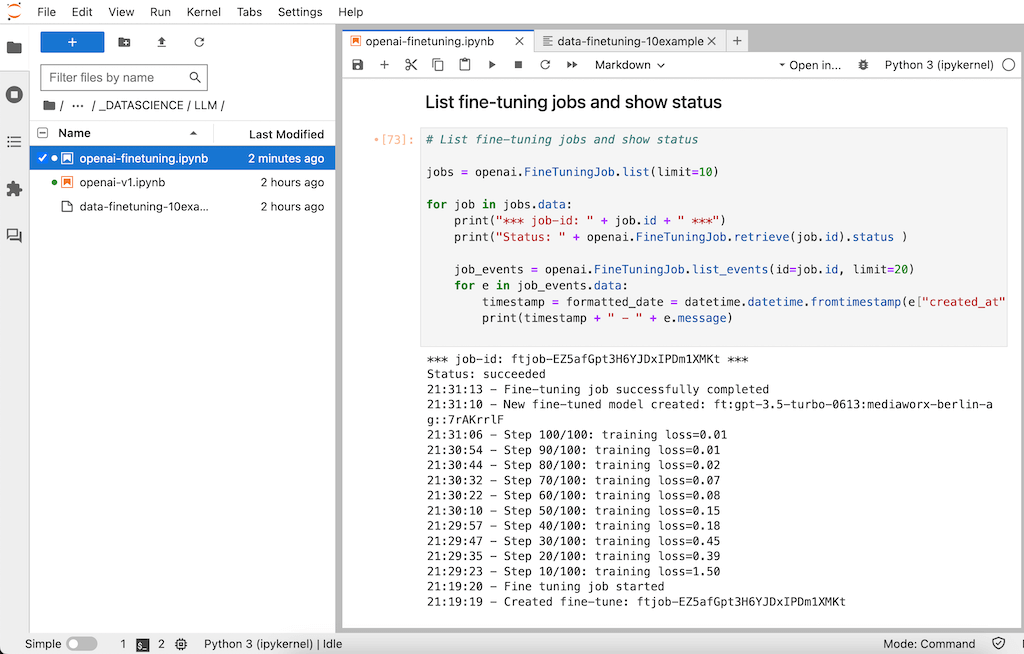Screen dimensions: 1024x654
Task: Interrupt the kernel with the stop icon
Action: (518, 65)
